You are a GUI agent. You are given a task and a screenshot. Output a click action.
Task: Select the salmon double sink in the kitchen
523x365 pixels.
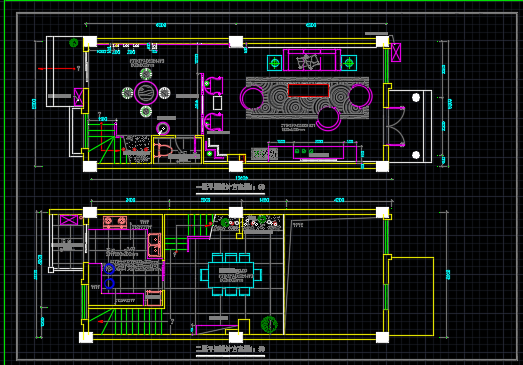154,245
